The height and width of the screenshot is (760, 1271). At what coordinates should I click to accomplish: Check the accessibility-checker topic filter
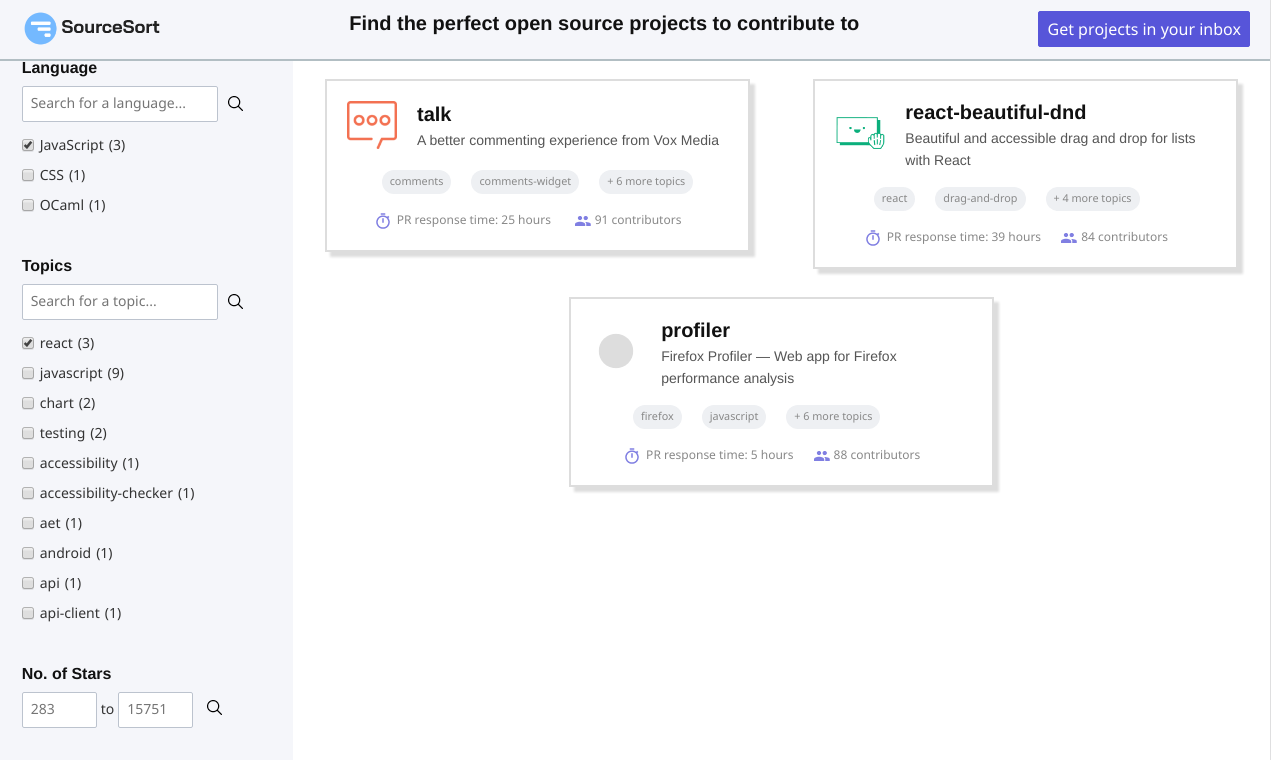point(28,493)
